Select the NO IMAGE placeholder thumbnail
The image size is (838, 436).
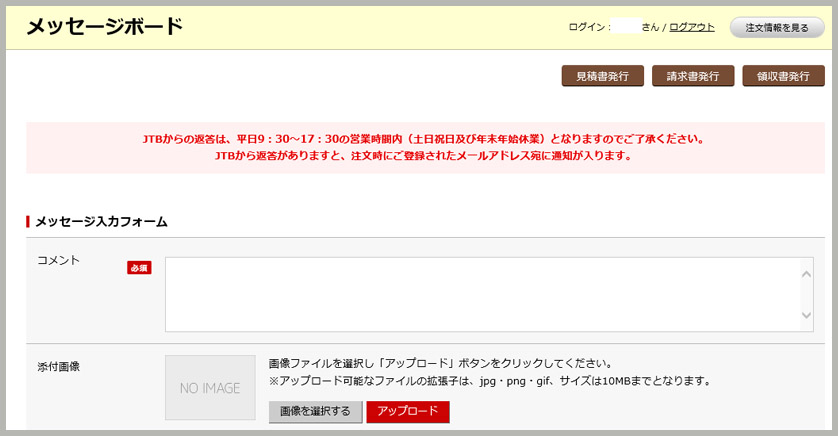pyautogui.click(x=210, y=387)
